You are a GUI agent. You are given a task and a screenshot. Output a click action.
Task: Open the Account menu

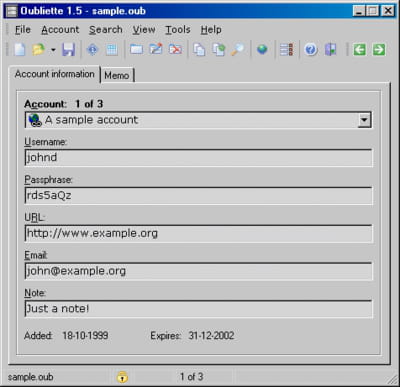click(60, 30)
